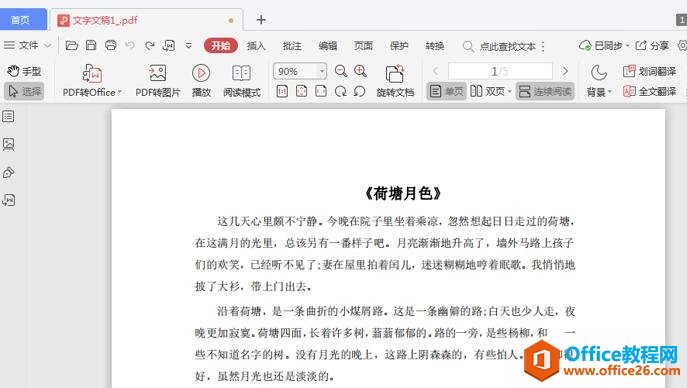Click the more options dots beside search
This screenshot has height=388, width=687.
point(543,46)
